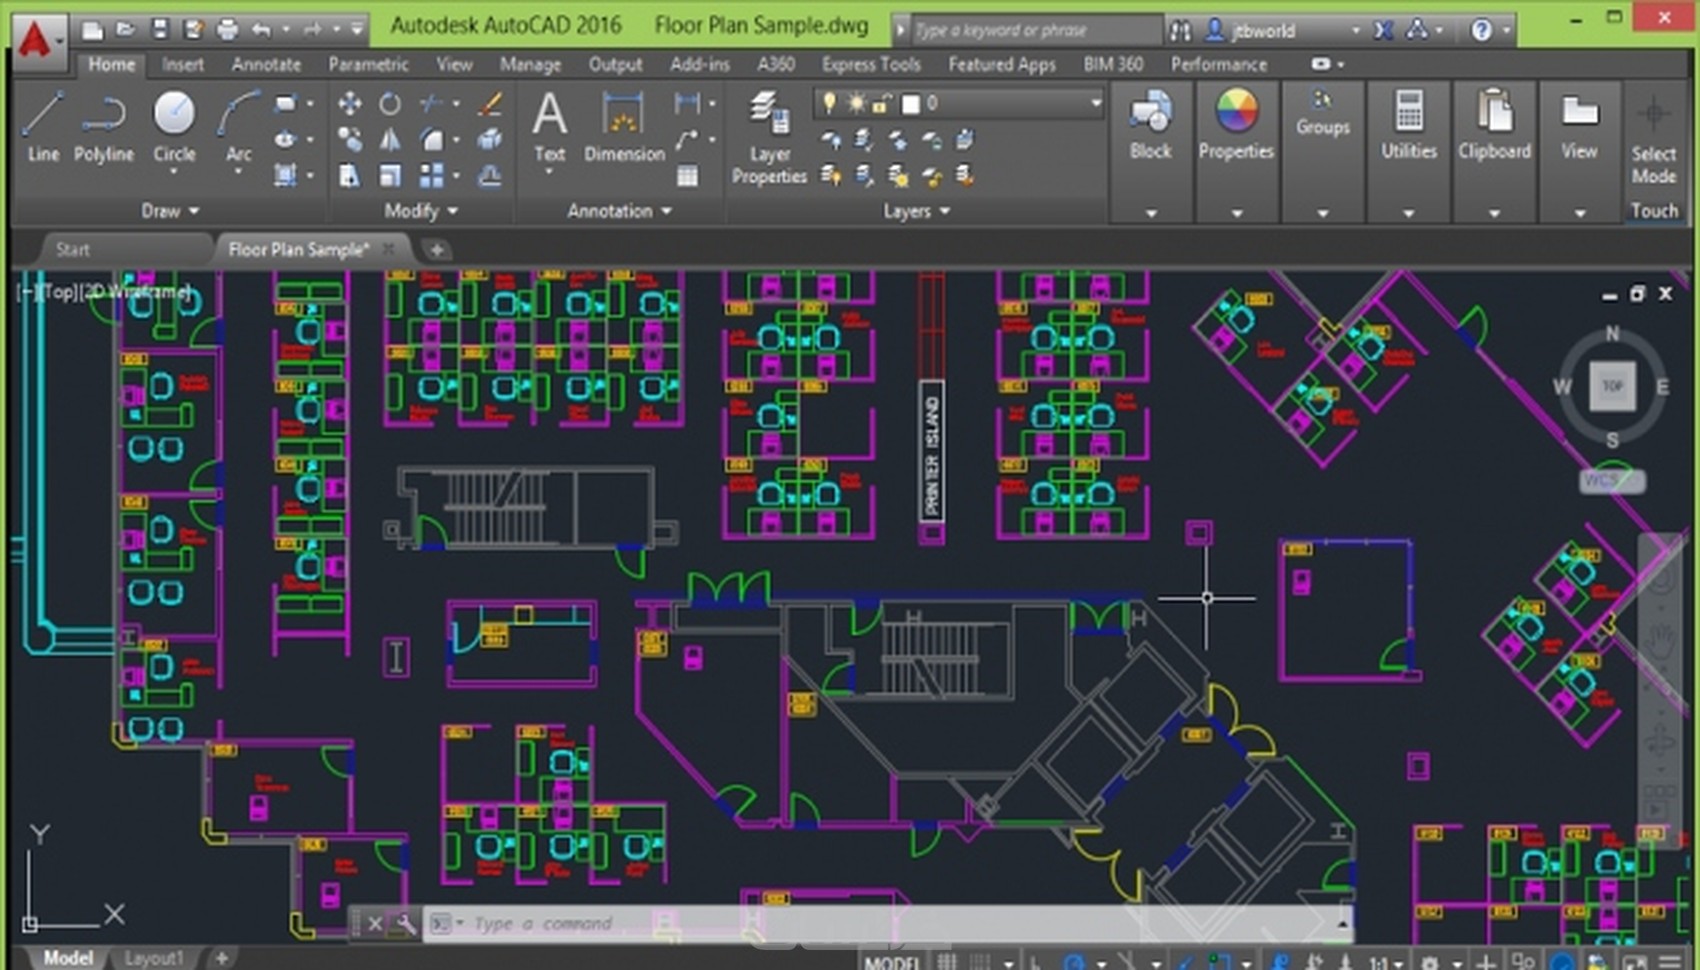Toggle the current layer lock icon
The height and width of the screenshot is (970, 1700).
882,103
